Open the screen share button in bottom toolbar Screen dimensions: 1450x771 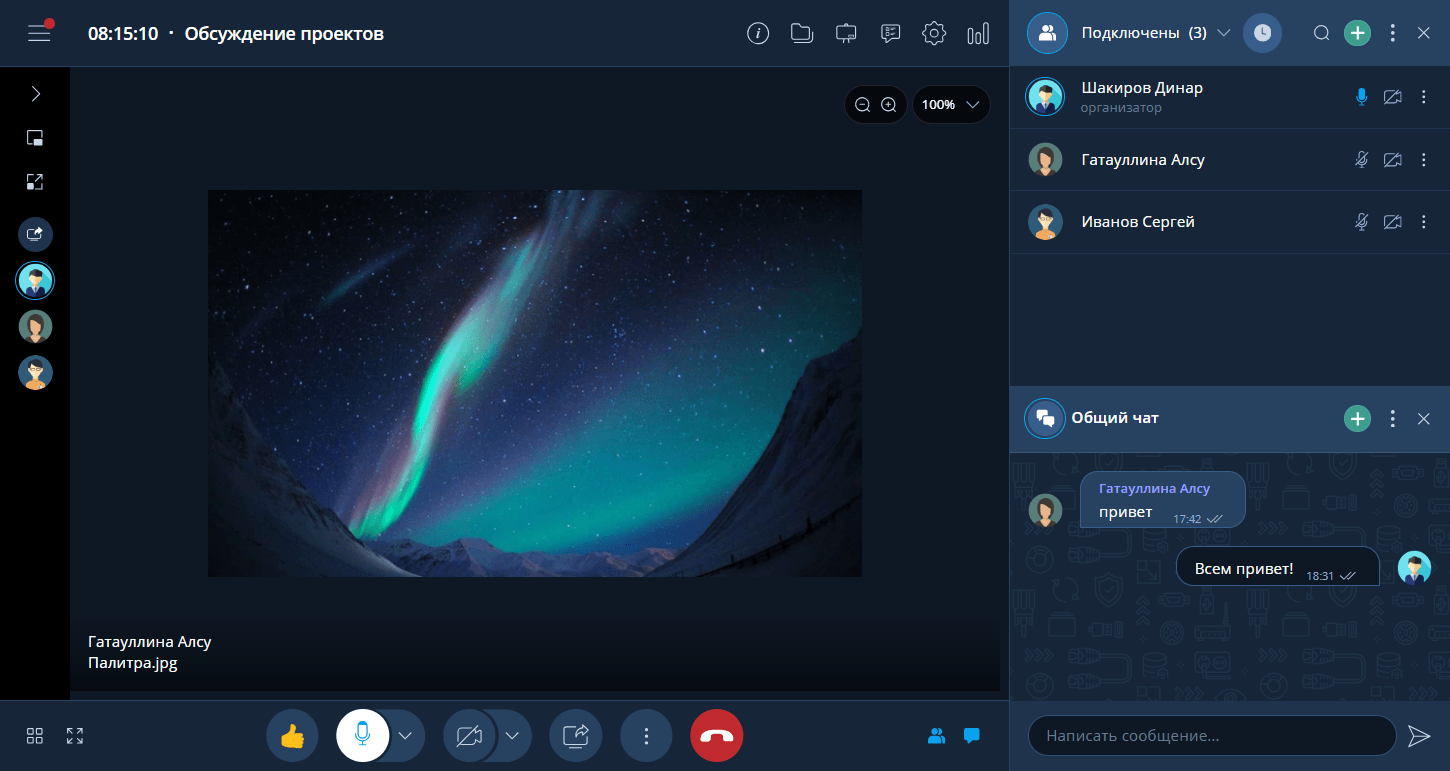coord(576,736)
